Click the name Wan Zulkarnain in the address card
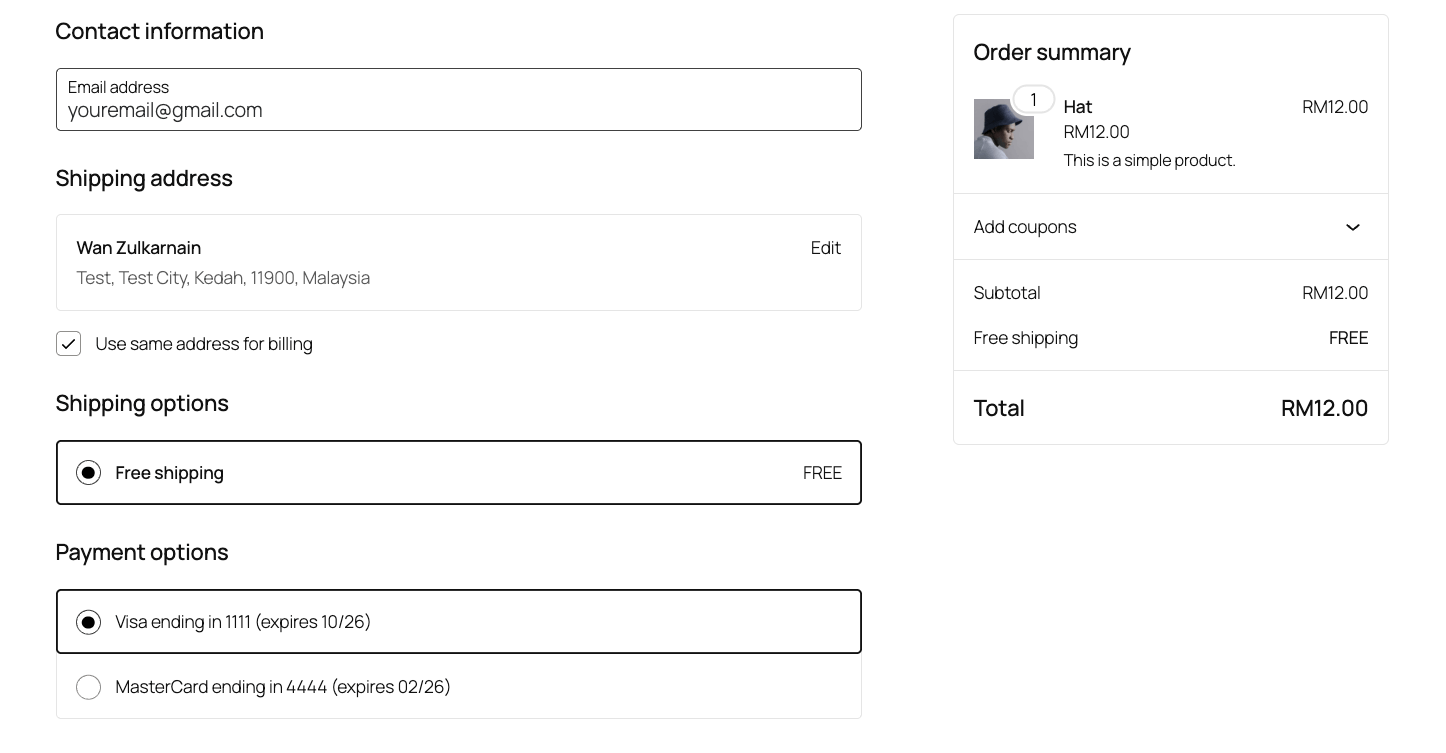1446x753 pixels. (139, 248)
